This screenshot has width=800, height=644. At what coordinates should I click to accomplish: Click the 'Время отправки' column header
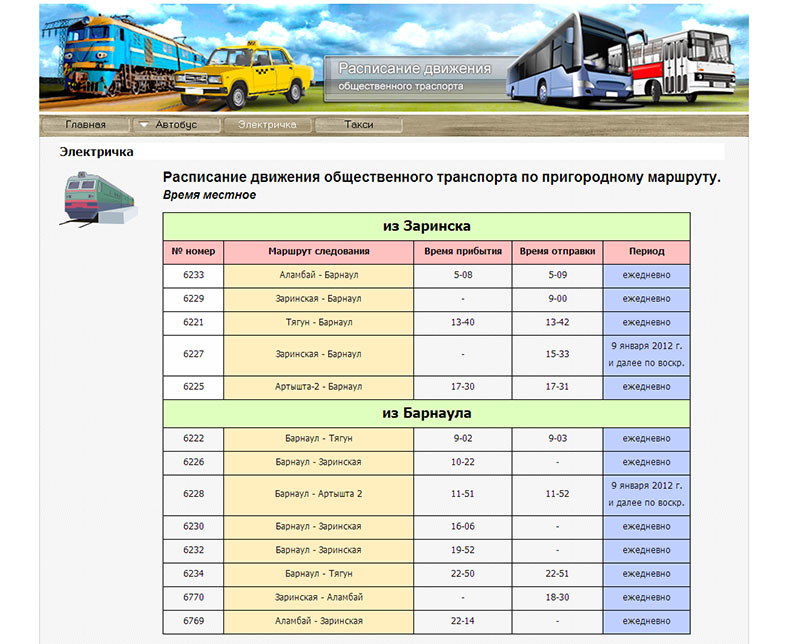558,252
